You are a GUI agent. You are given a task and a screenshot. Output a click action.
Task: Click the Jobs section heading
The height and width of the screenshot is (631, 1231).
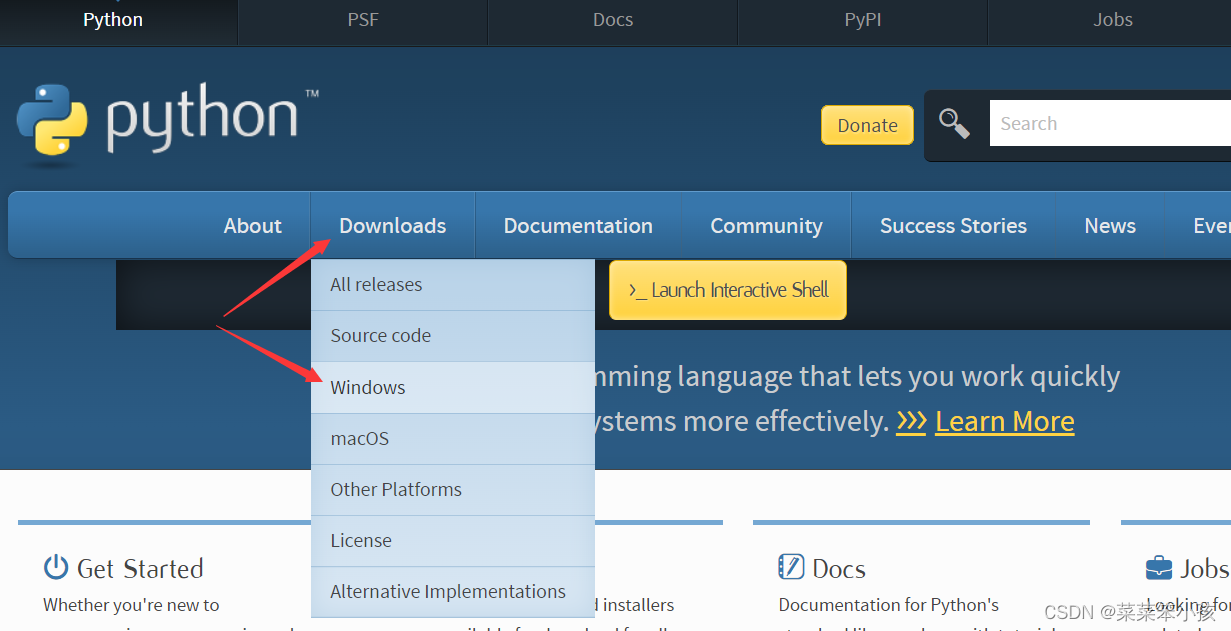pos(1204,568)
